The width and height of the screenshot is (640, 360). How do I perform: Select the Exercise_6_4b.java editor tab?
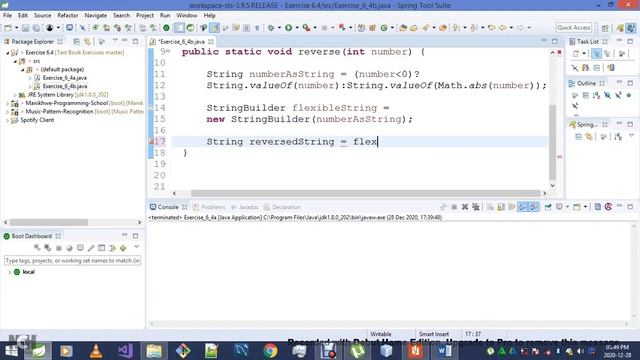click(182, 42)
